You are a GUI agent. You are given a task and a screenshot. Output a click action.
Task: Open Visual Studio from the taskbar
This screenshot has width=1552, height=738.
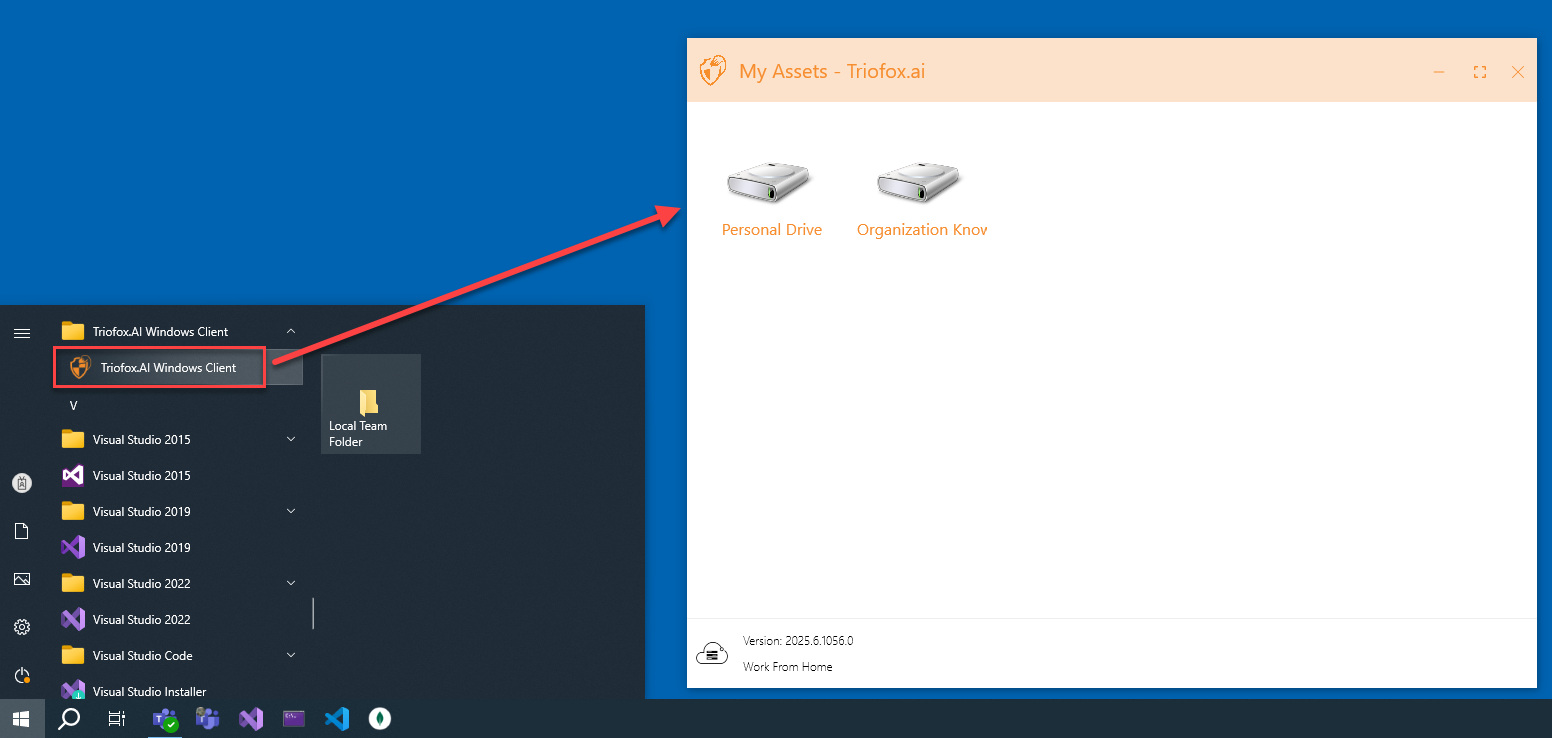251,718
